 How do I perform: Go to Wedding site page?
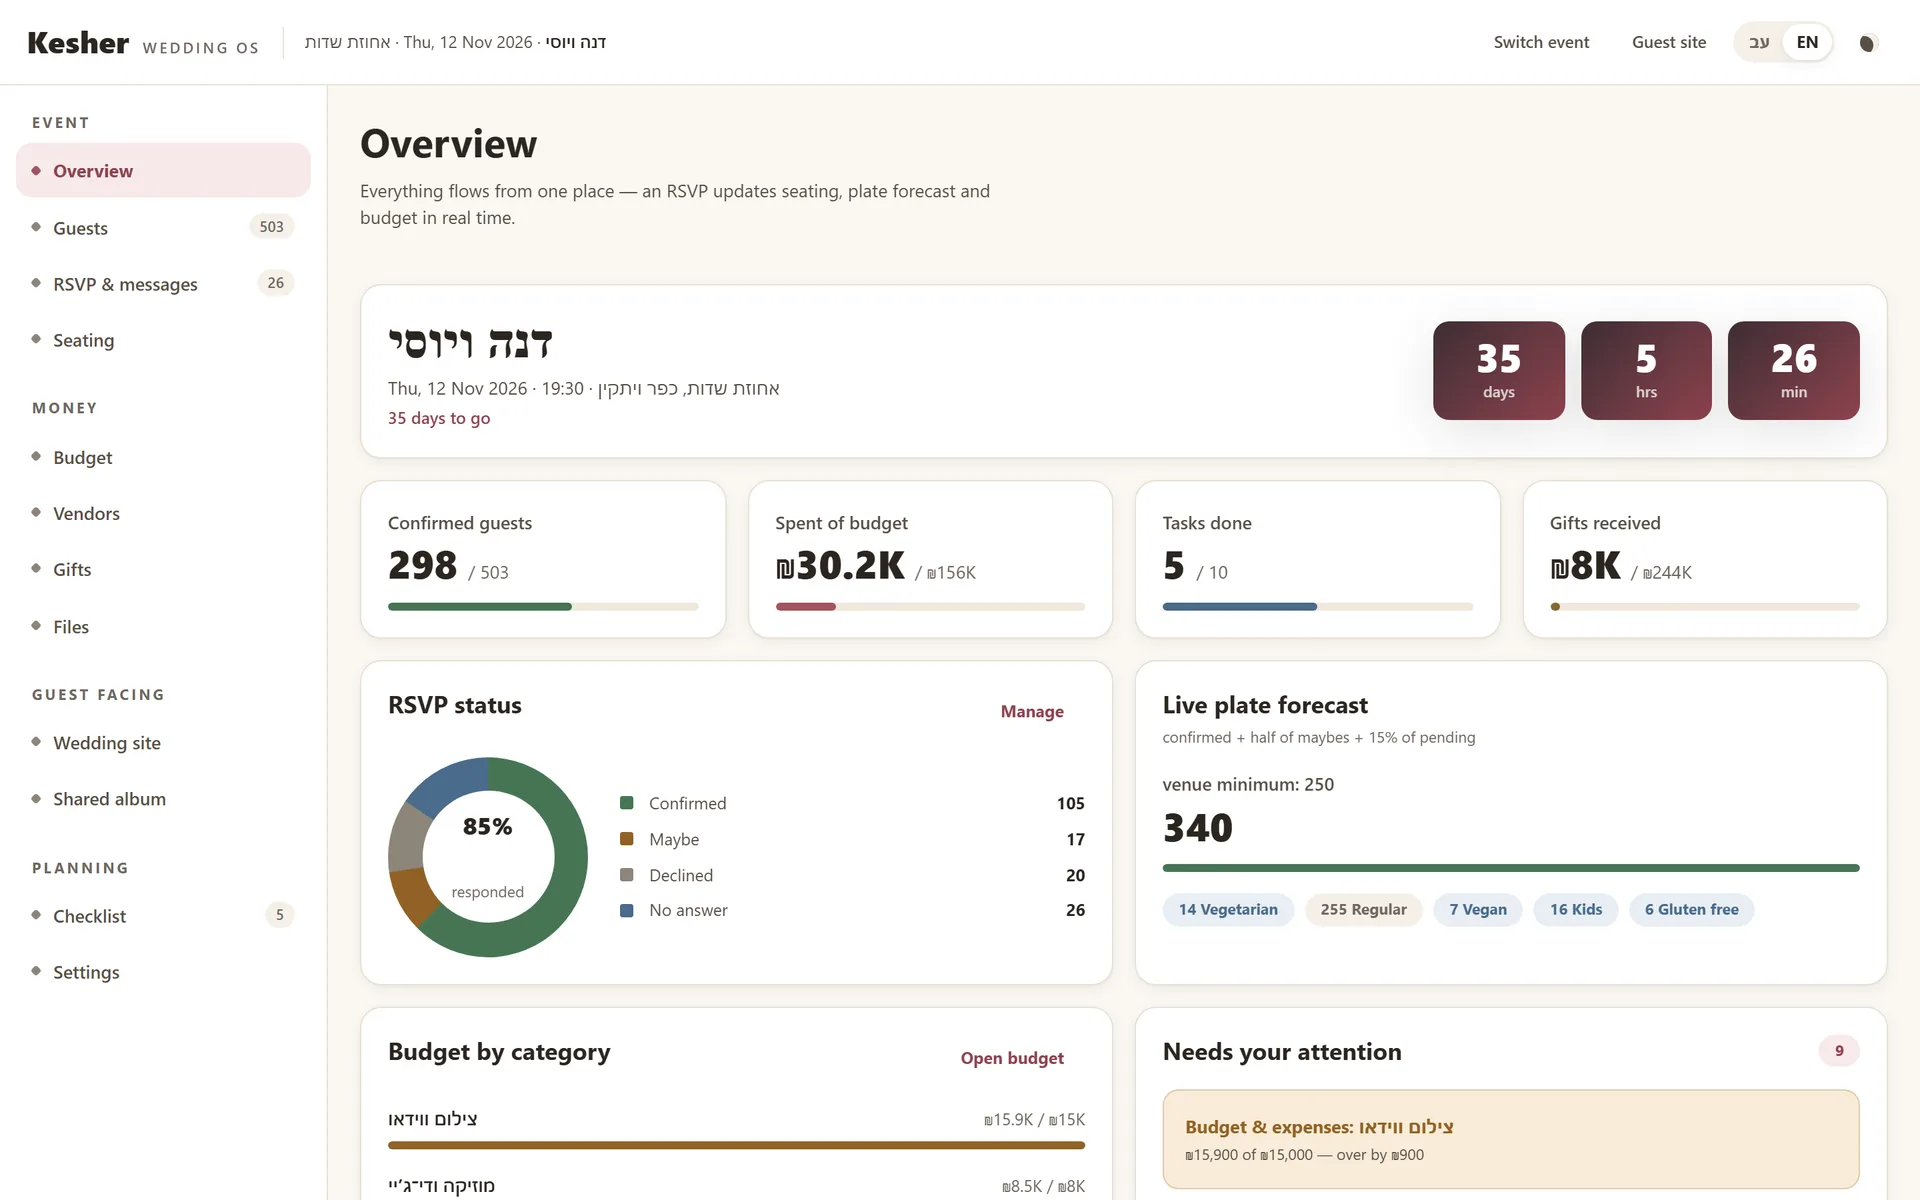163,742
